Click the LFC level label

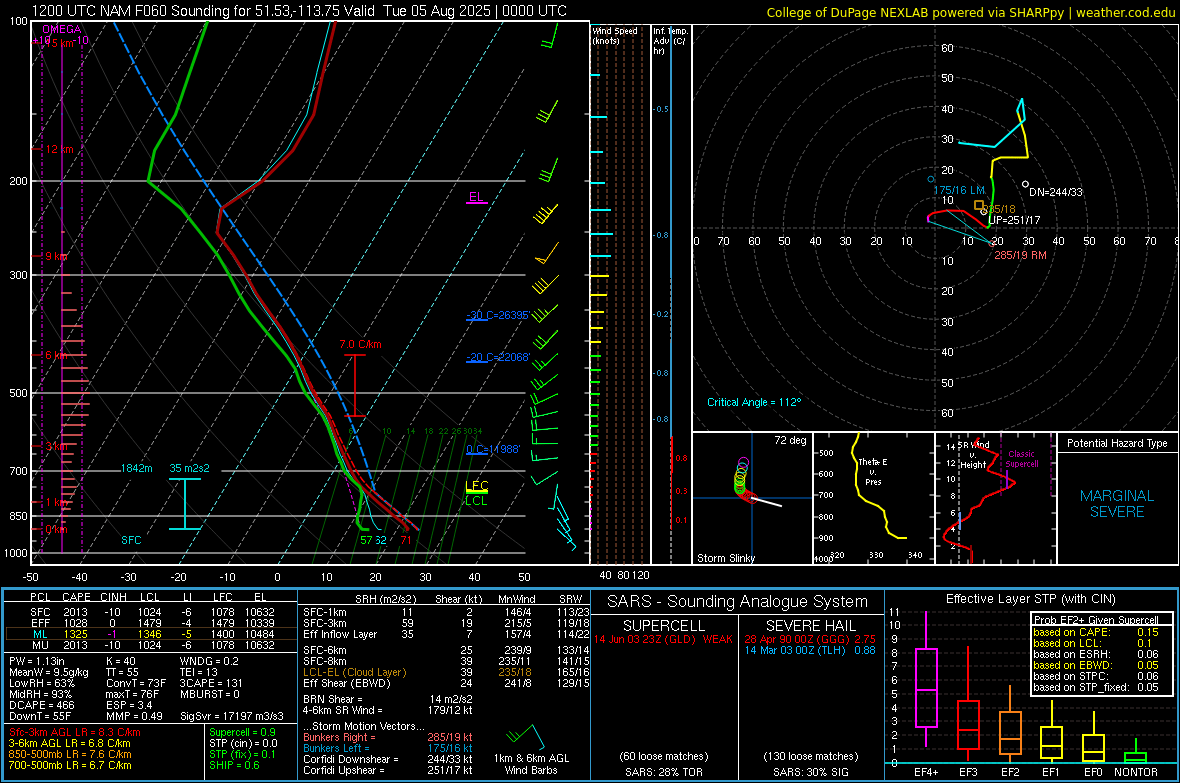(476, 486)
